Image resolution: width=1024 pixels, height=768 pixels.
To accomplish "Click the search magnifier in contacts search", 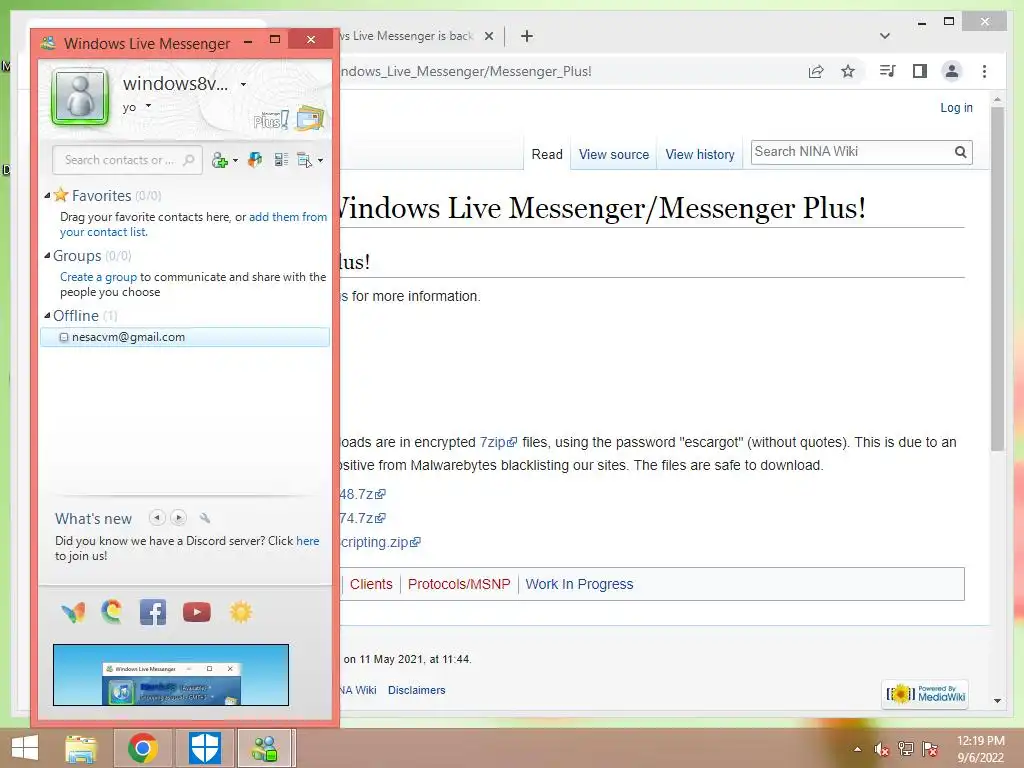I will (189, 159).
